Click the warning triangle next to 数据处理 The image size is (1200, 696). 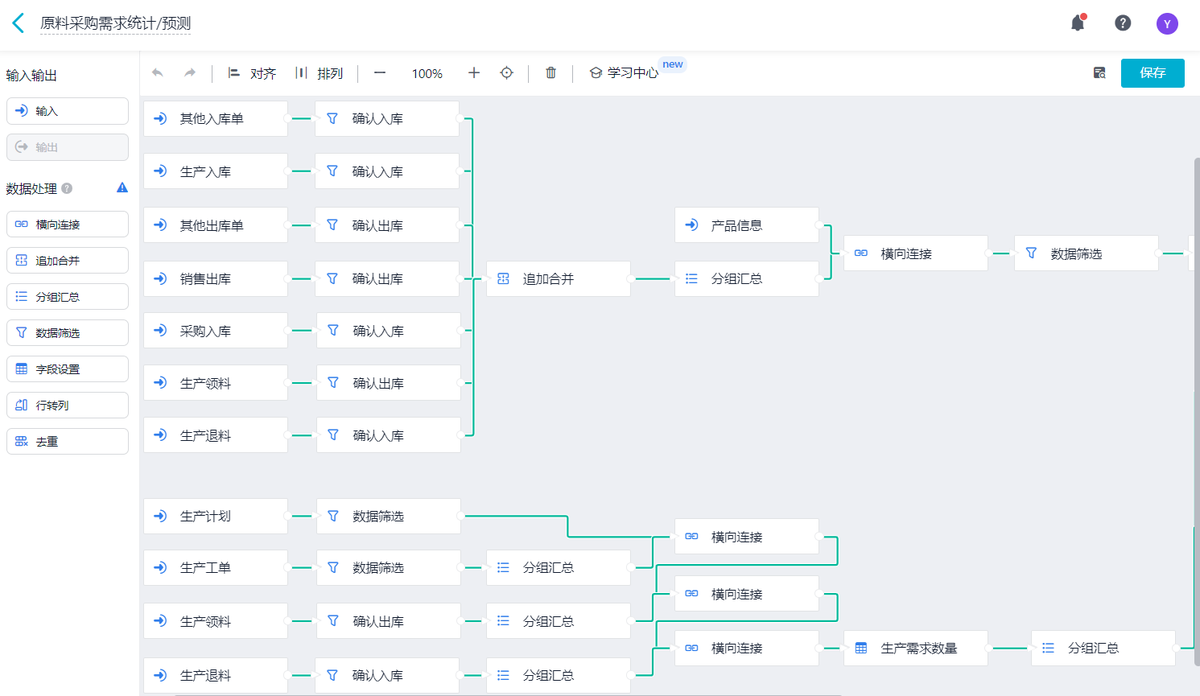[x=121, y=187]
